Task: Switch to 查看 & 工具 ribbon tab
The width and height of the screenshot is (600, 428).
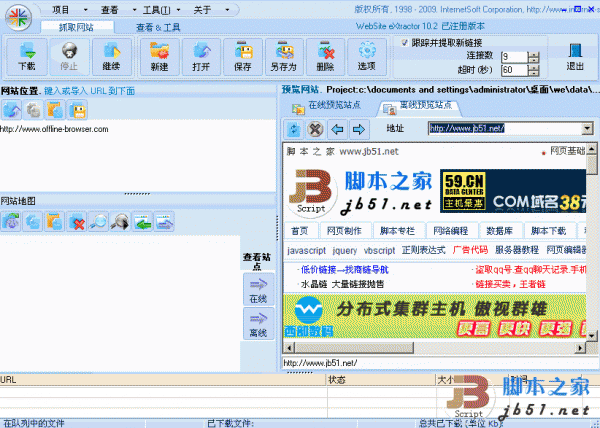Action: coord(158,27)
